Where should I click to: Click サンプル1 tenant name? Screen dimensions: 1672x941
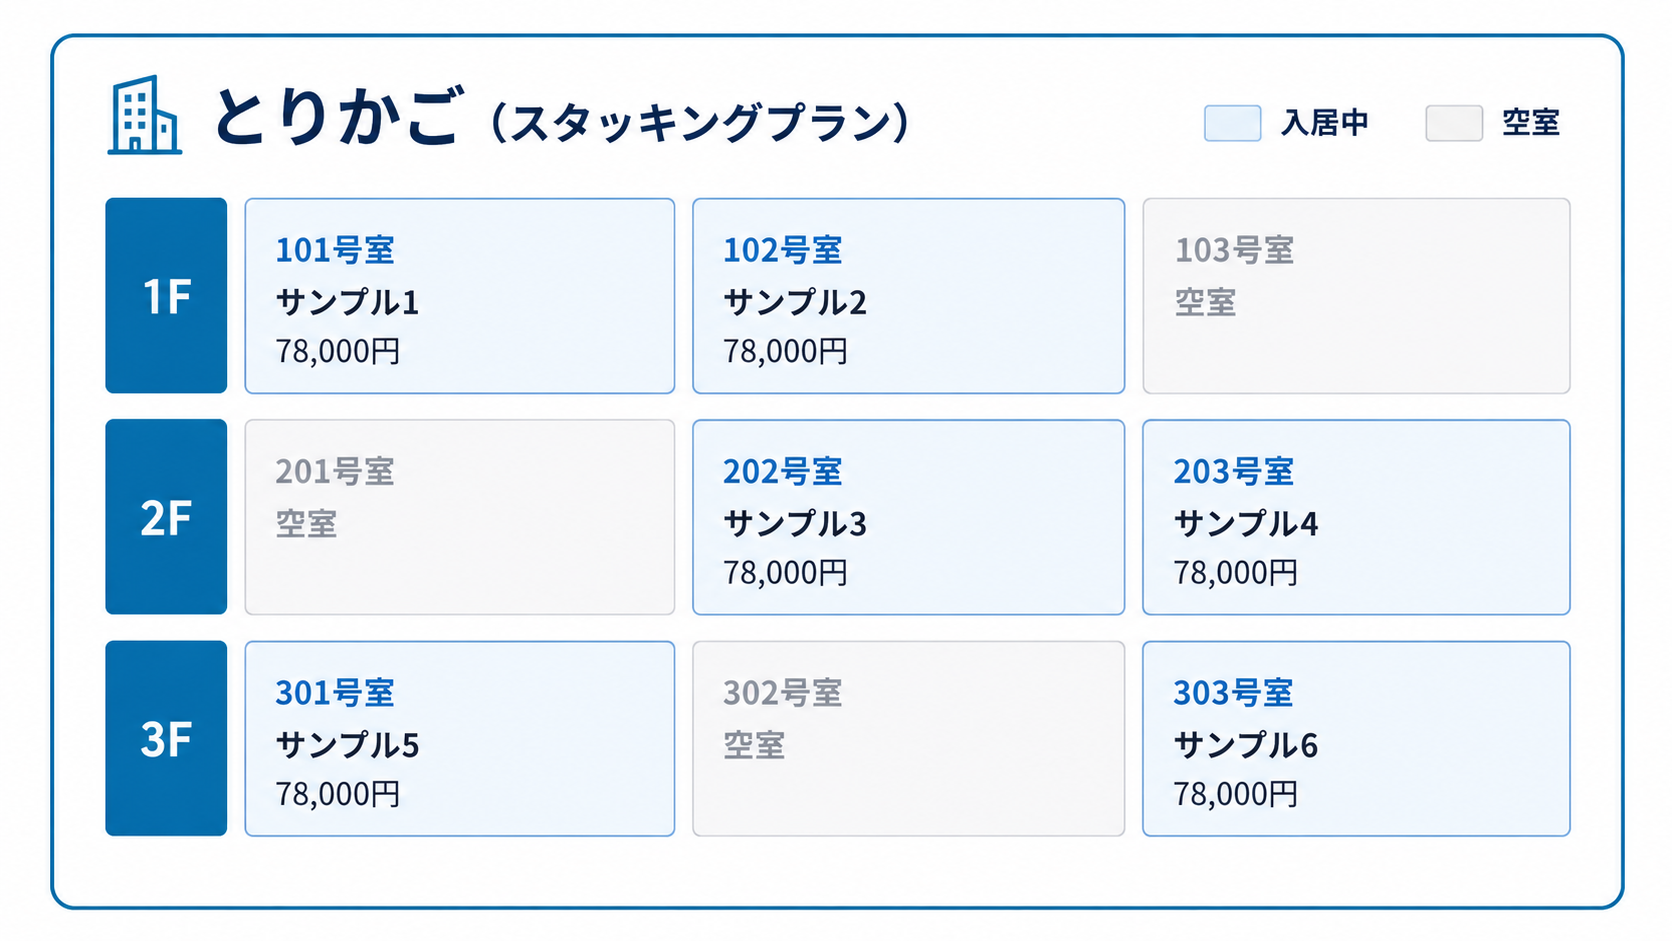pos(347,302)
